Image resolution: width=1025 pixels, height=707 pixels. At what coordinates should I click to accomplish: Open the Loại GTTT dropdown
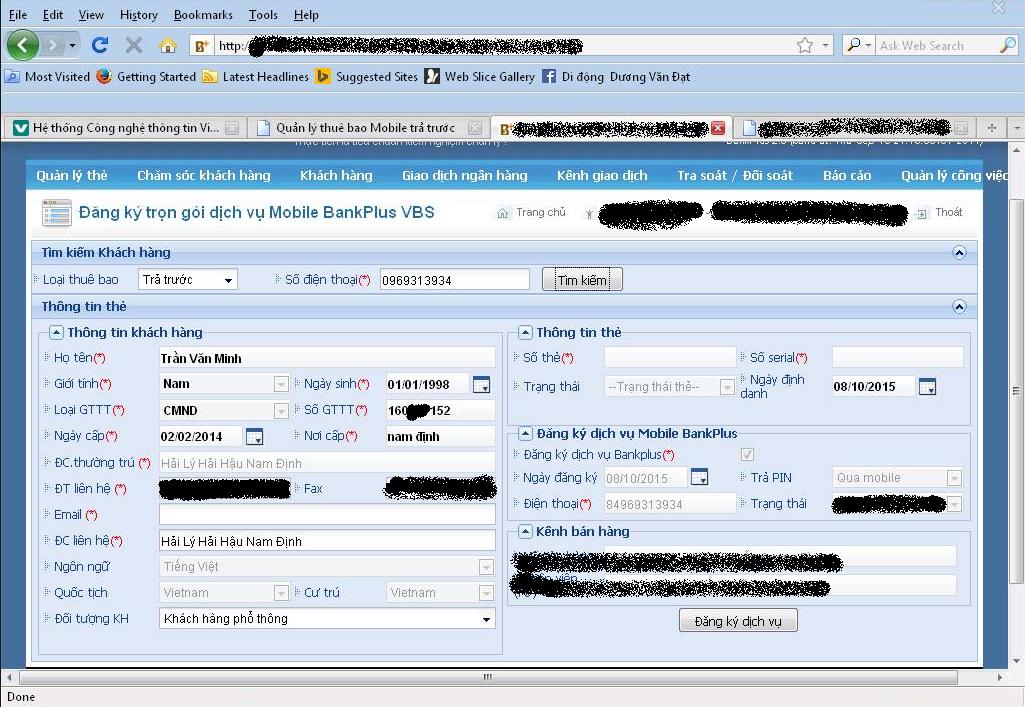pos(224,410)
